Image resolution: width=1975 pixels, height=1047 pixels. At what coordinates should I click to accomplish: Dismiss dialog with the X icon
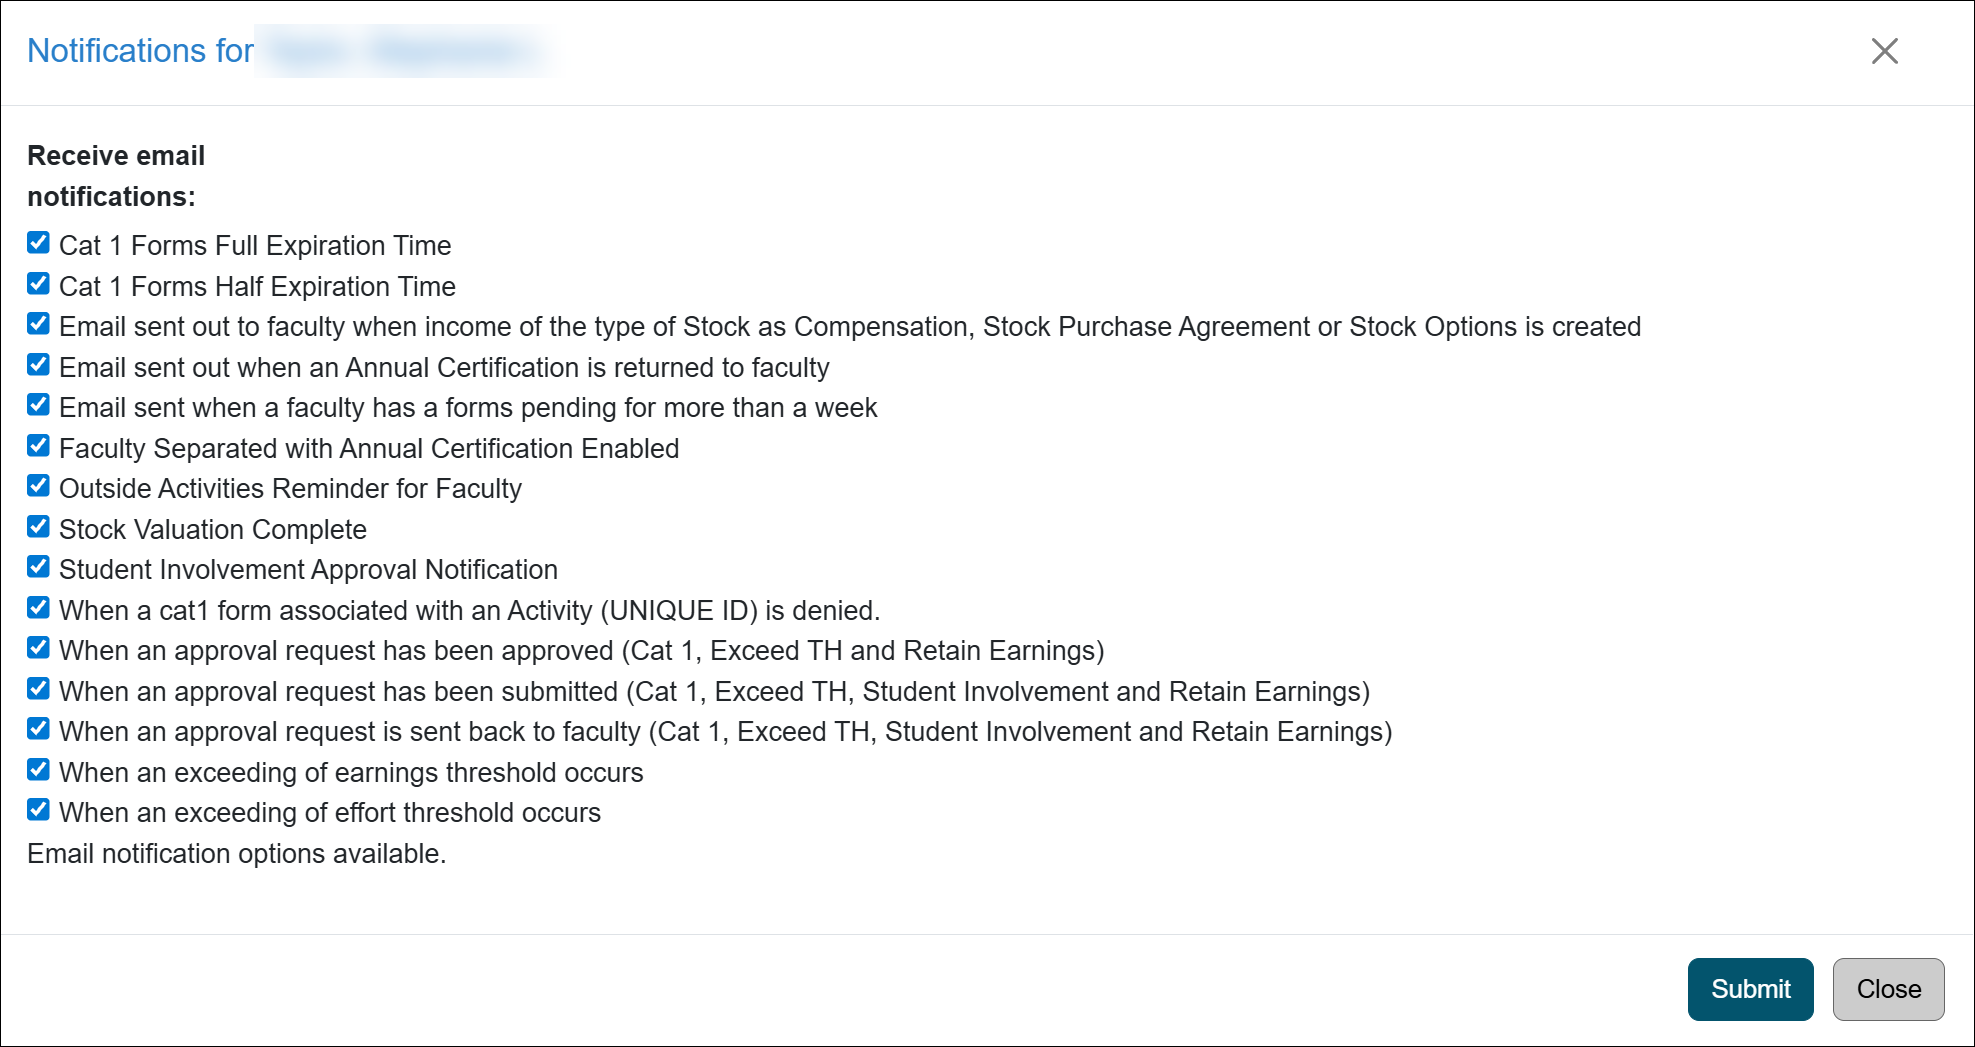tap(1884, 51)
